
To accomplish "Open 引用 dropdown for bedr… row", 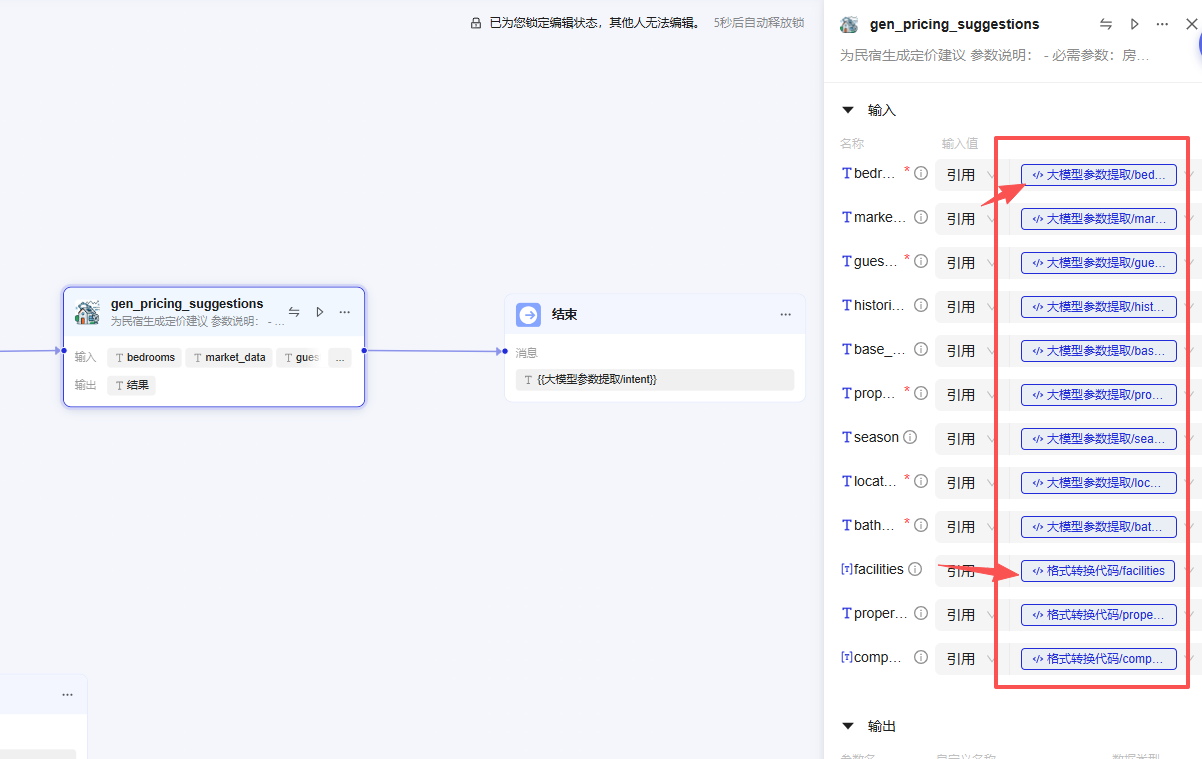I will click(x=970, y=175).
